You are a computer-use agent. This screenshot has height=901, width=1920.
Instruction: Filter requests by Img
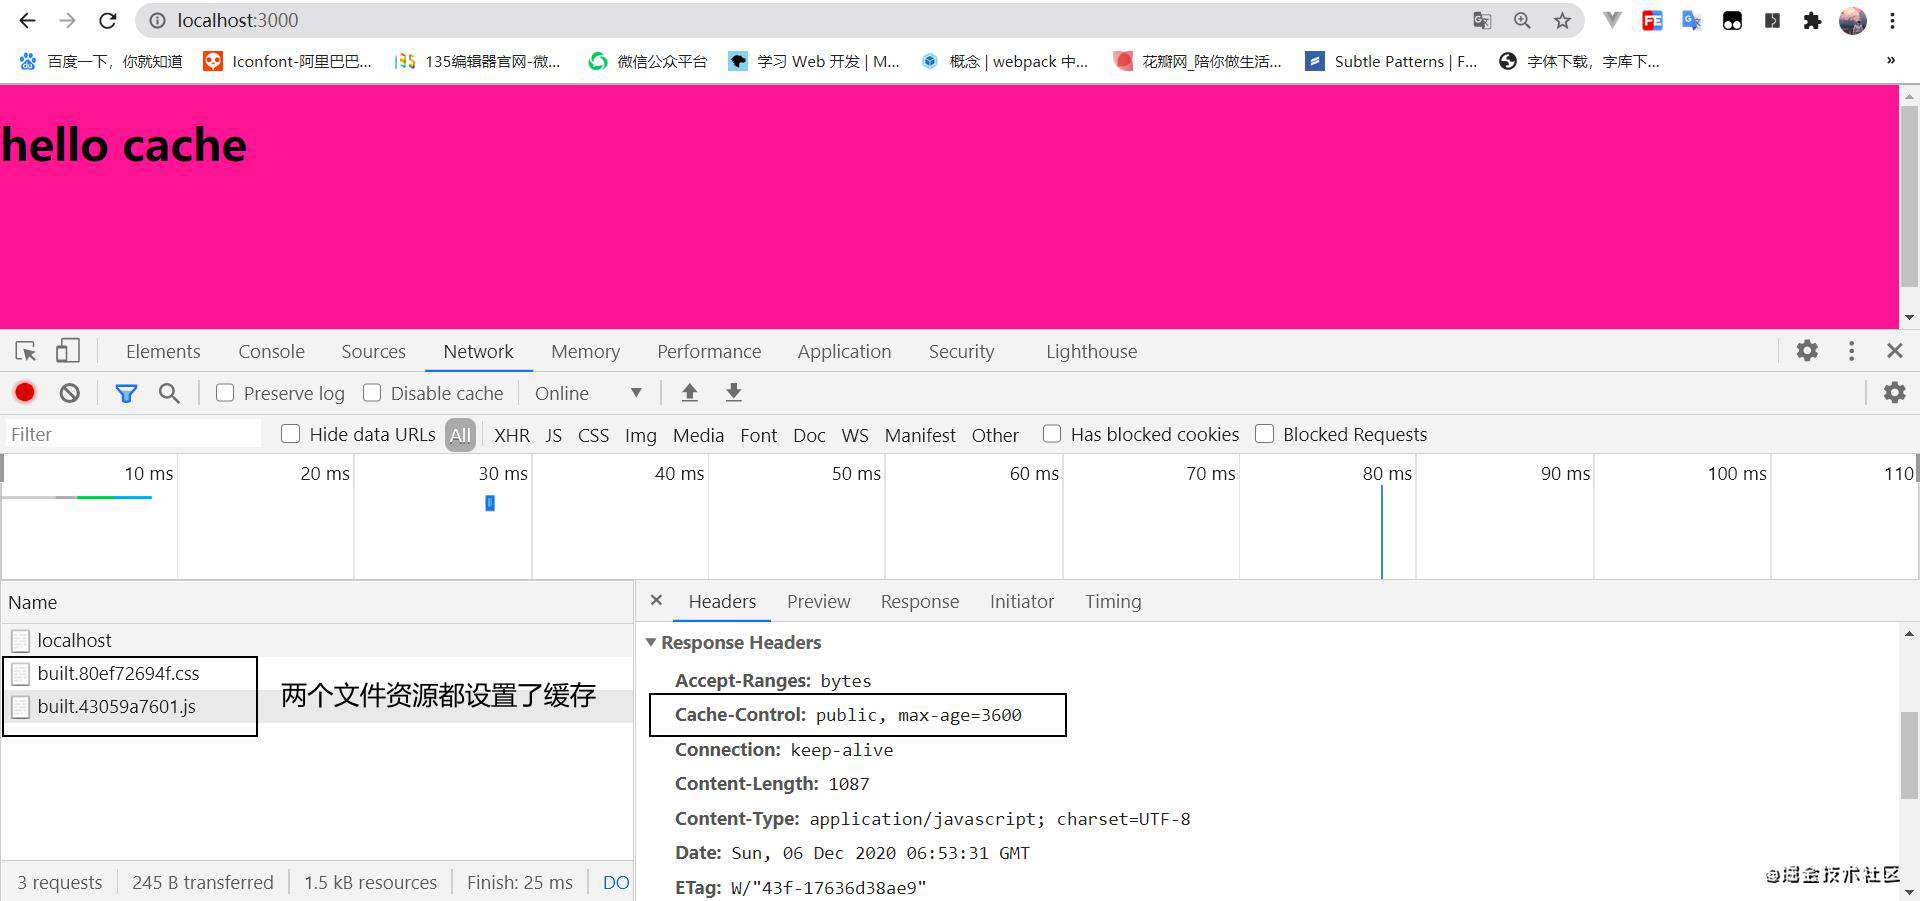[641, 435]
